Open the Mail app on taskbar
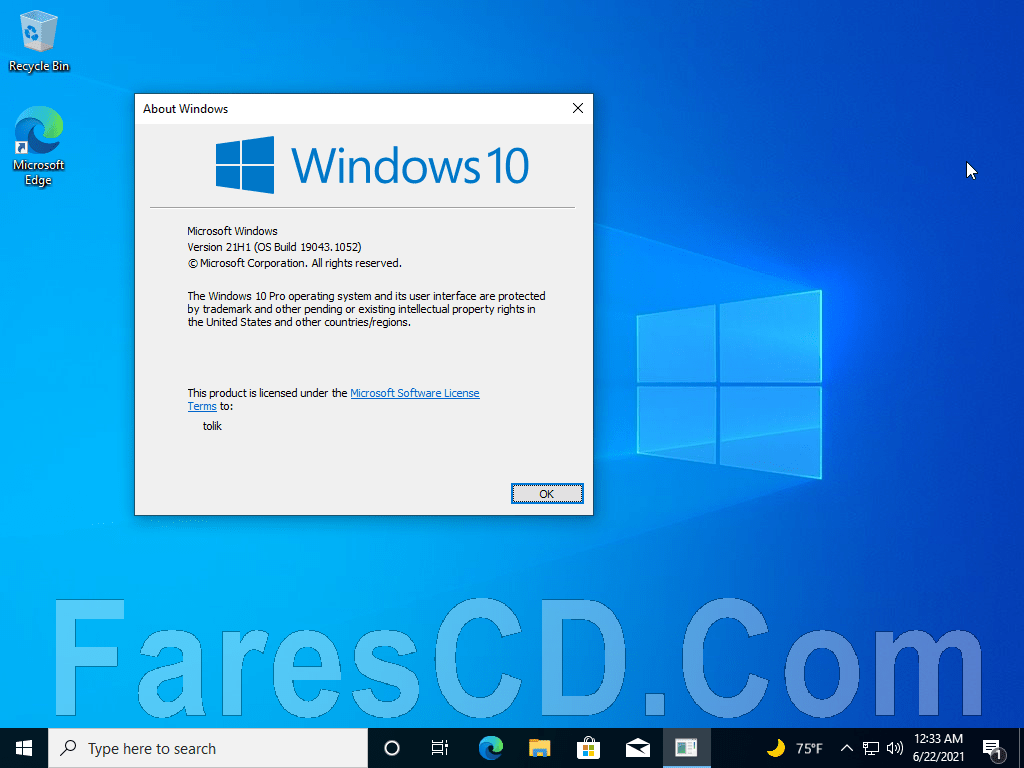 click(x=637, y=748)
